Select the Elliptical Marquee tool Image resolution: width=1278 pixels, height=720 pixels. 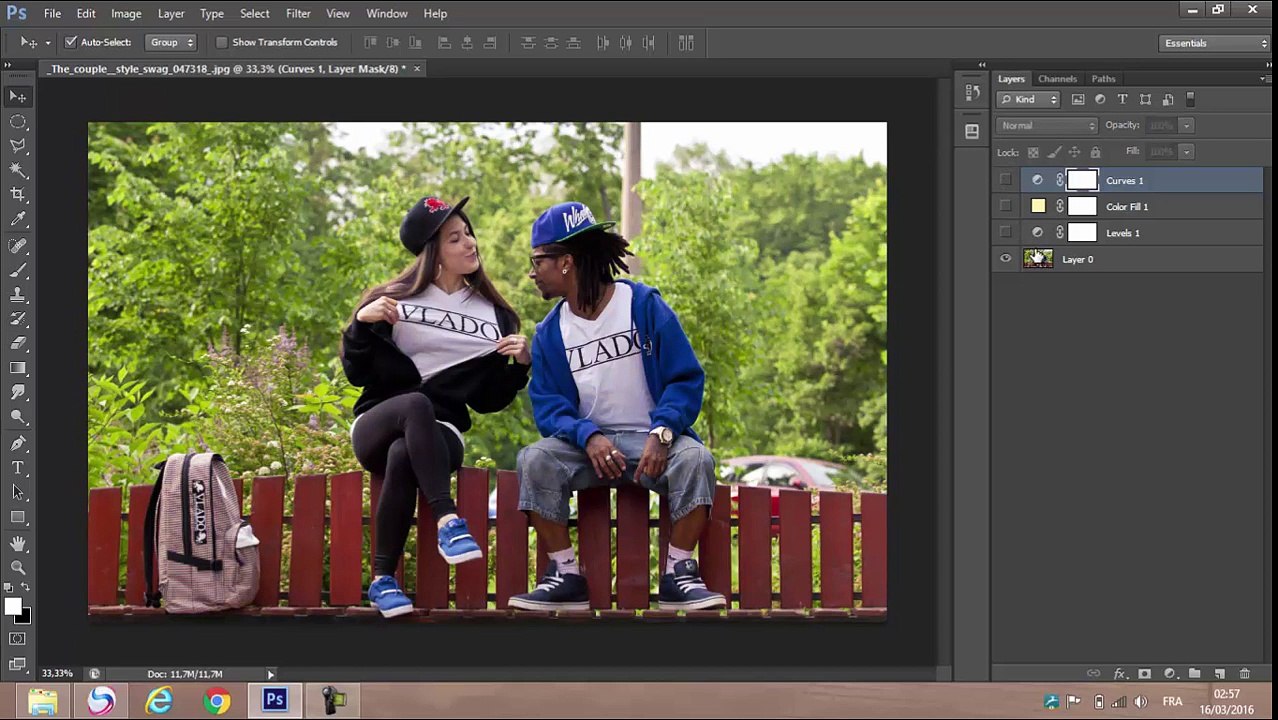pyautogui.click(x=18, y=122)
